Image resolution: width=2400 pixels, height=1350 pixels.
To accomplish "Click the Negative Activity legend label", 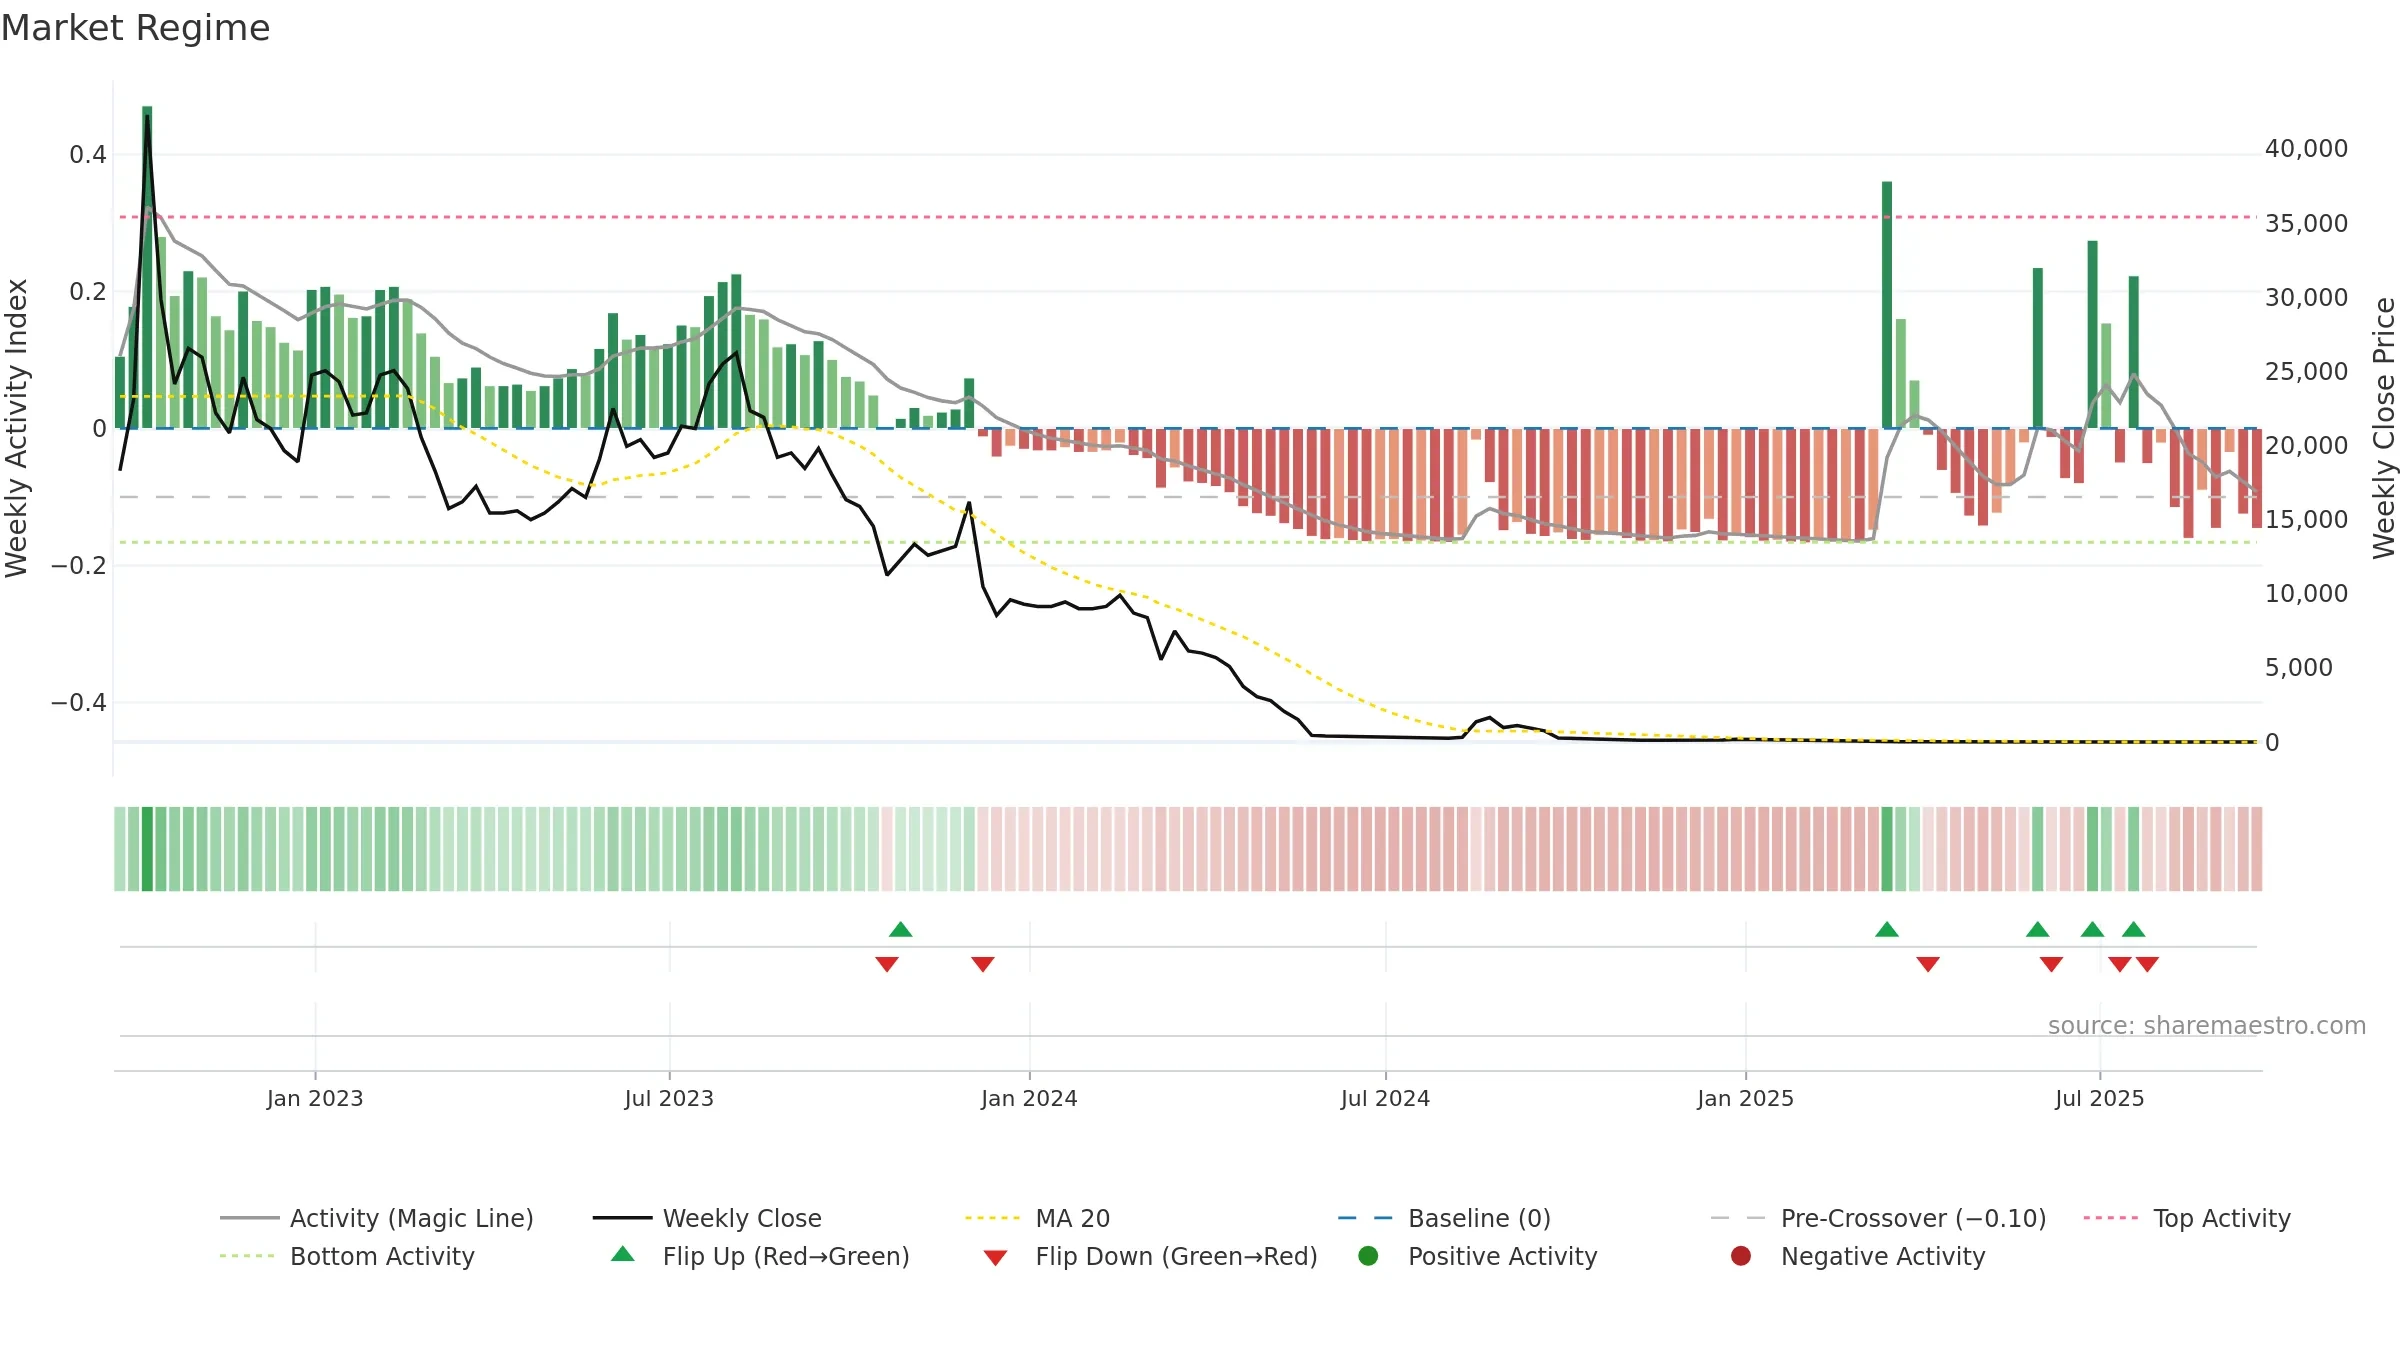I will click(x=1883, y=1256).
